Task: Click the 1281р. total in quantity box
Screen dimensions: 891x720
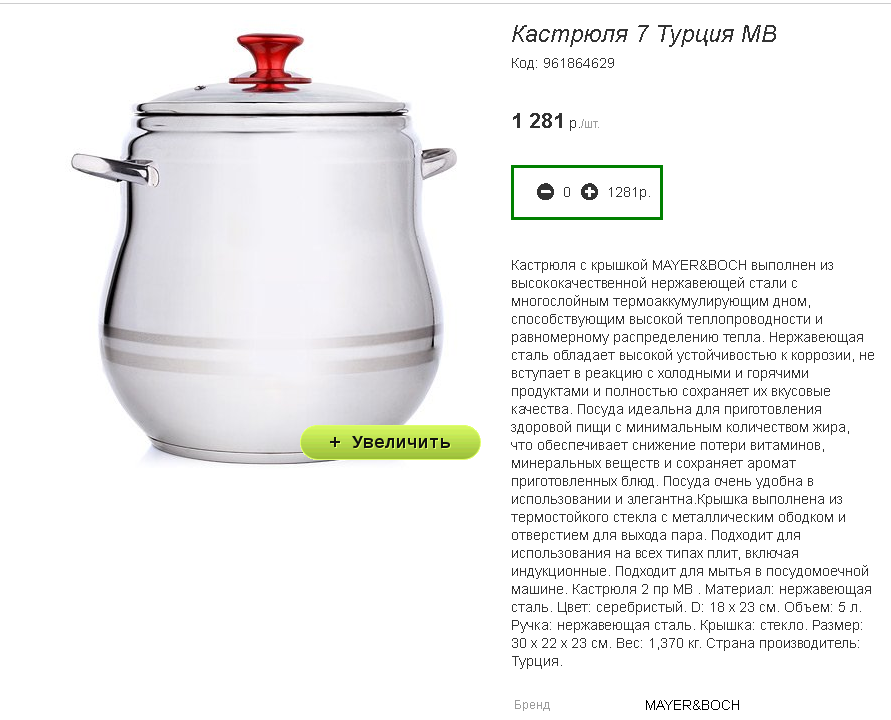Action: click(628, 193)
